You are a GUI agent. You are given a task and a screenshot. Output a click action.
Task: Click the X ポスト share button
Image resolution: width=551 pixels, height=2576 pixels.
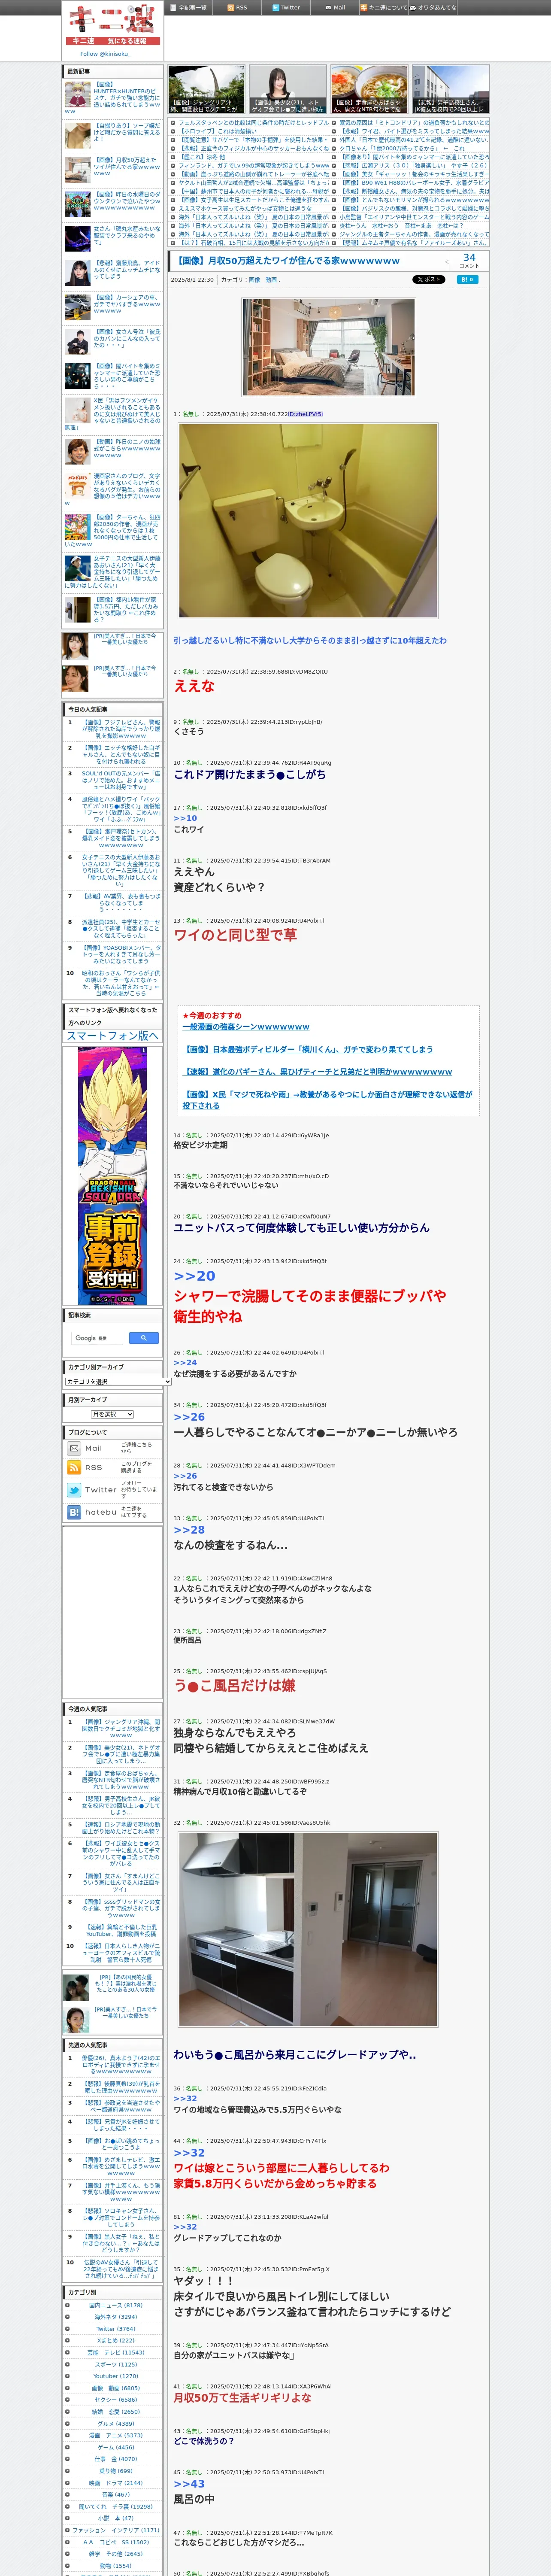coord(429,280)
